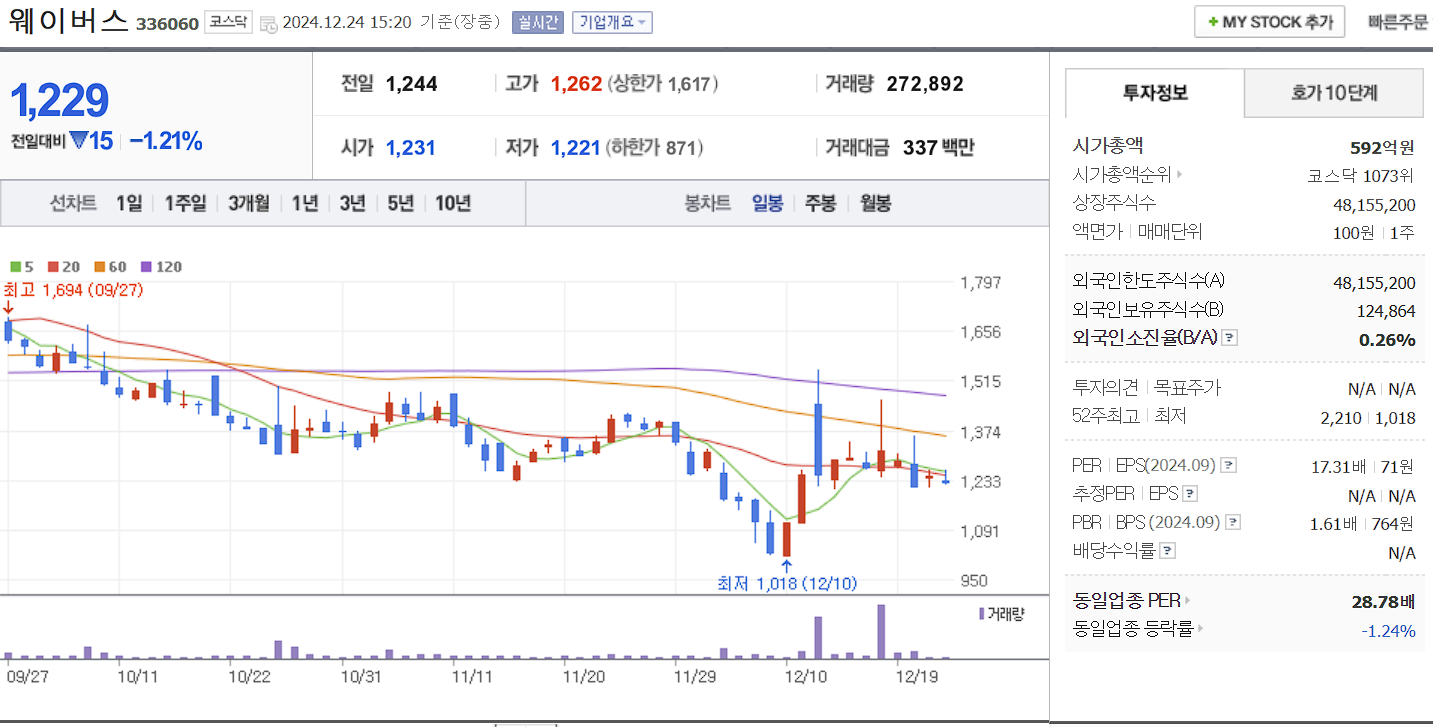Click the 목표주가 label
Screen dimensions: 1433x727
pos(1188,388)
